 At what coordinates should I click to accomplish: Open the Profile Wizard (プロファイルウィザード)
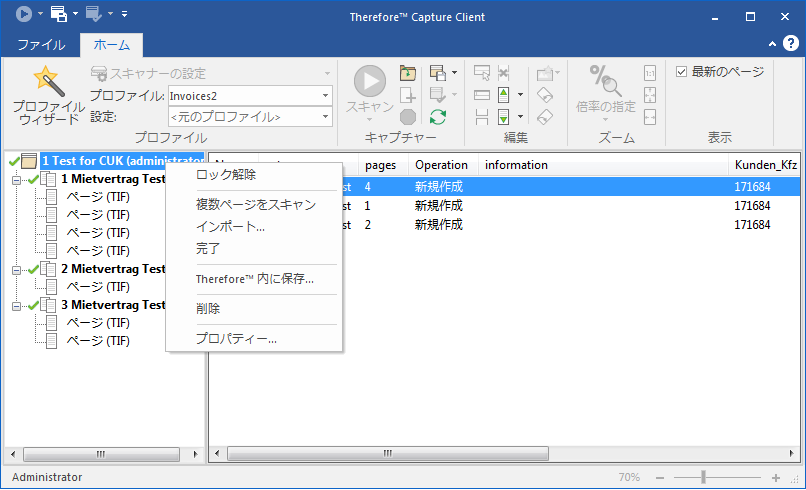[48, 95]
